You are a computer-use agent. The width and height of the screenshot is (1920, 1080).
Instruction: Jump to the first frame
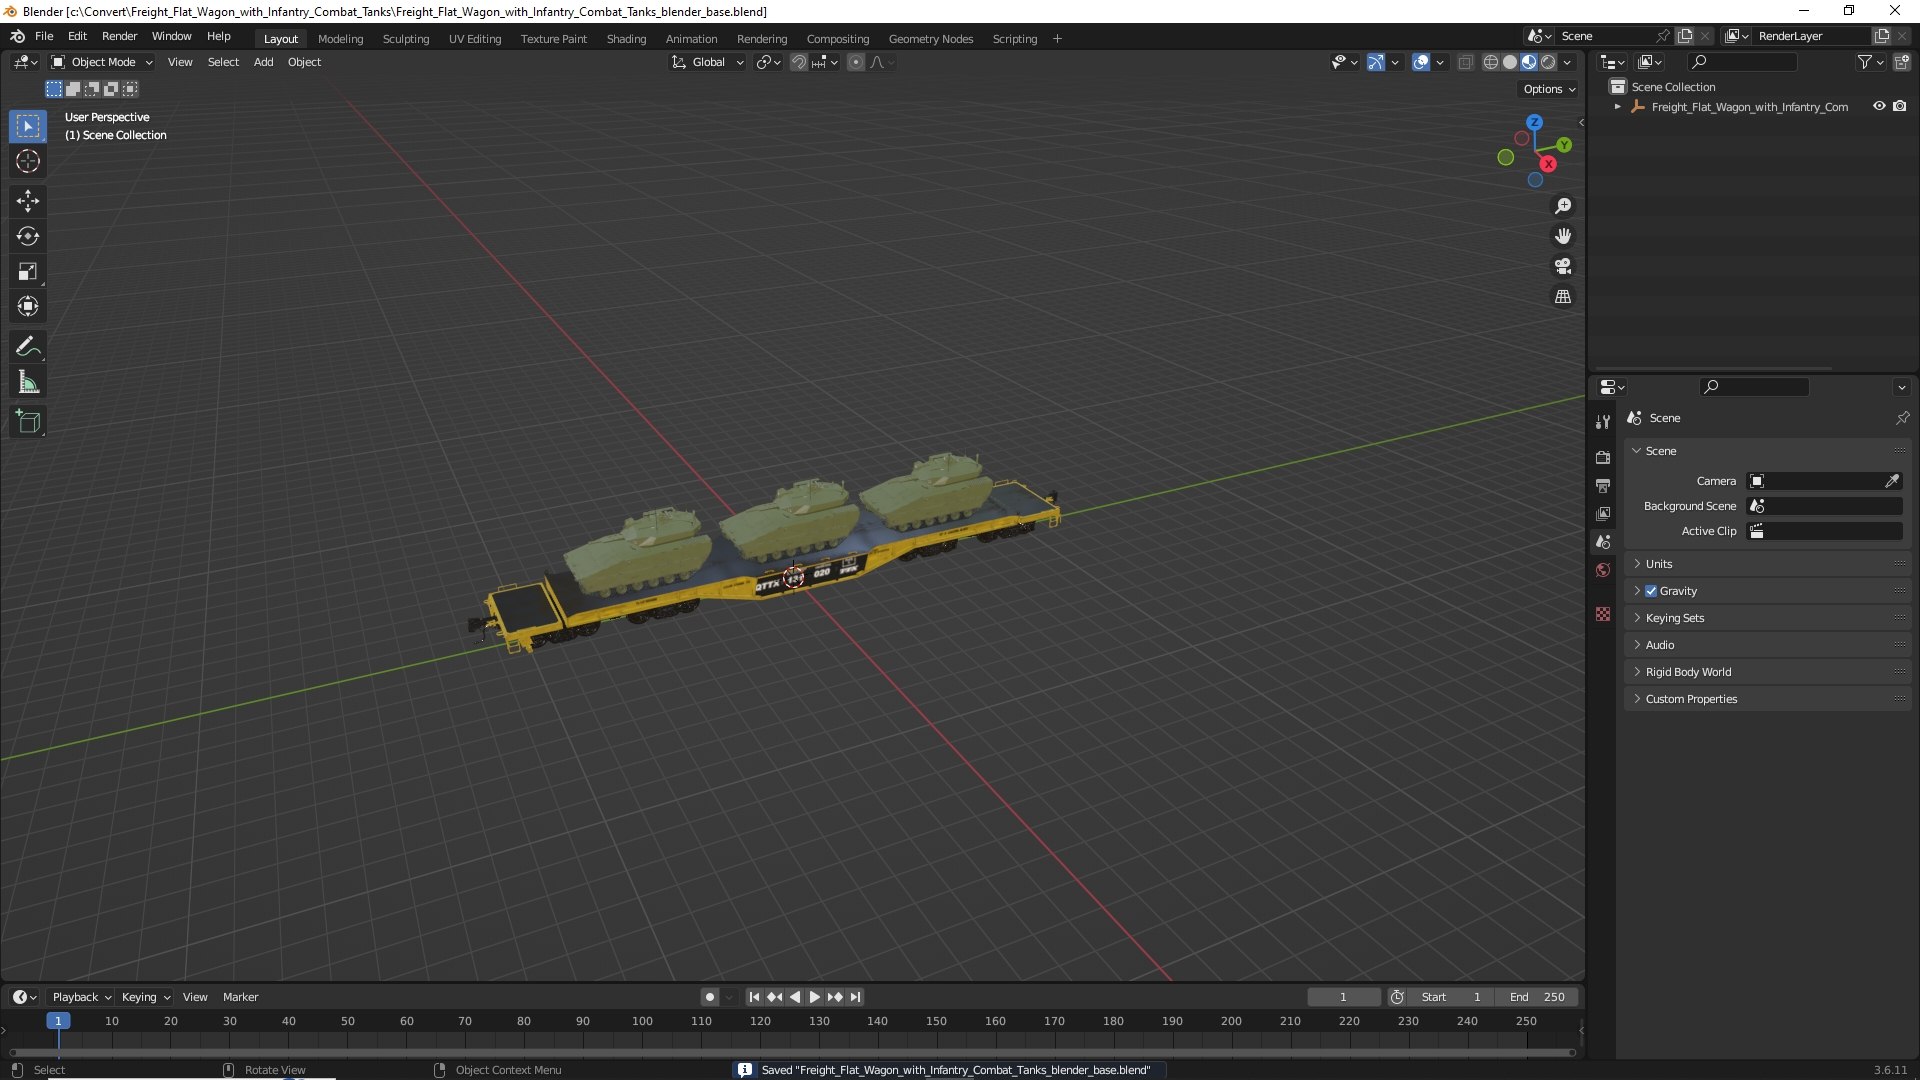point(754,997)
